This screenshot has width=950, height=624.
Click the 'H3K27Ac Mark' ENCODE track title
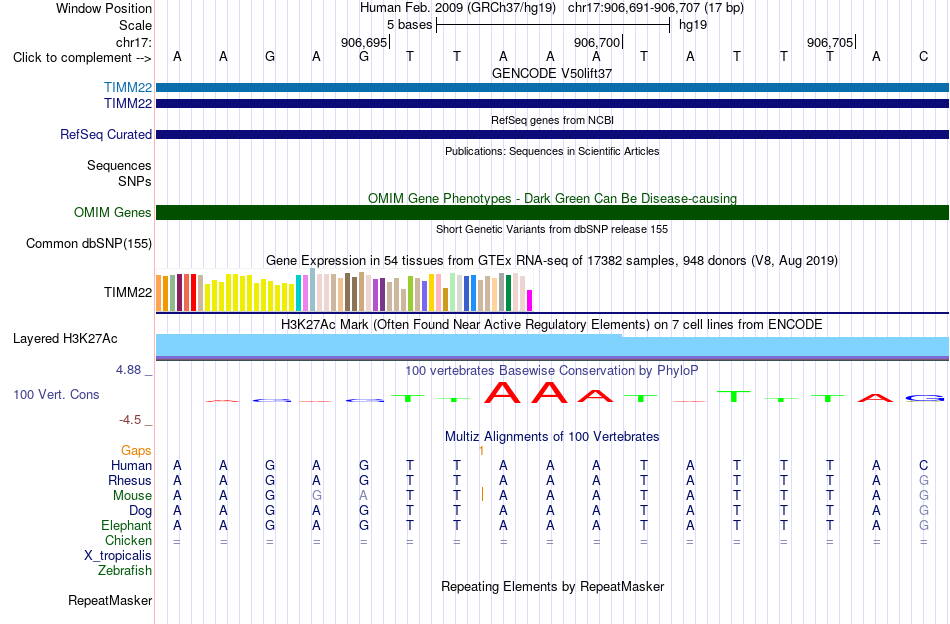pyautogui.click(x=552, y=324)
